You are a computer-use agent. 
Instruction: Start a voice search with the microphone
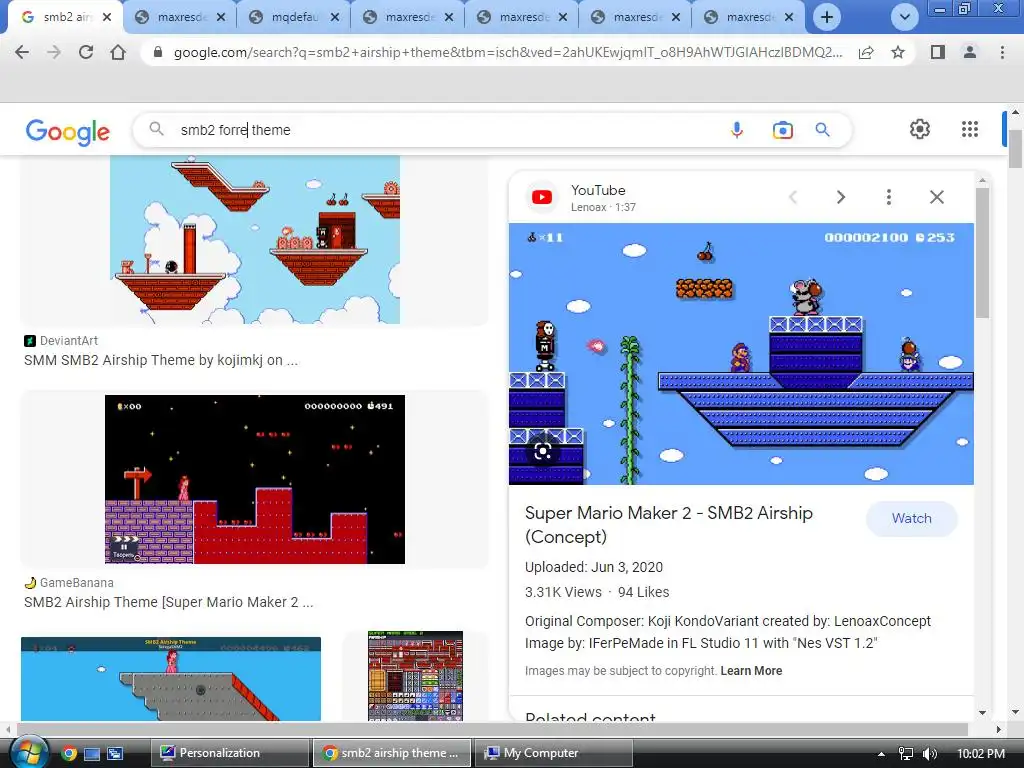737,130
